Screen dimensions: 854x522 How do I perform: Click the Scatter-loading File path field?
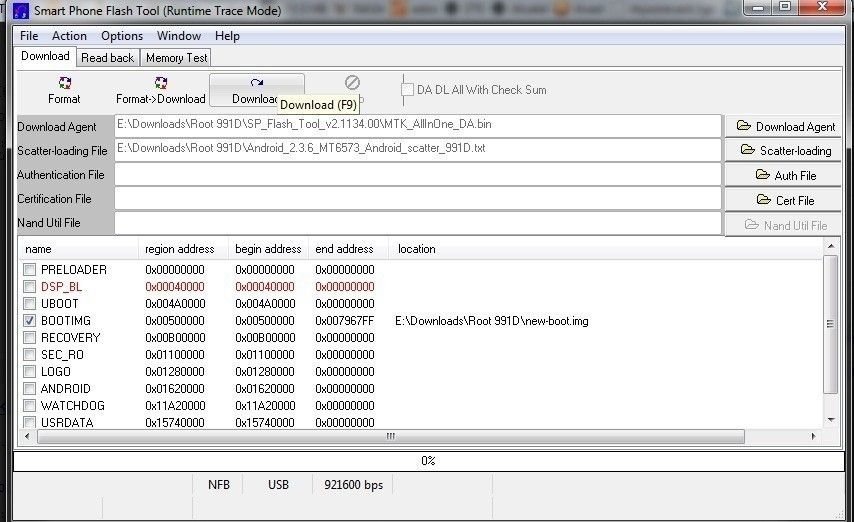coord(418,150)
